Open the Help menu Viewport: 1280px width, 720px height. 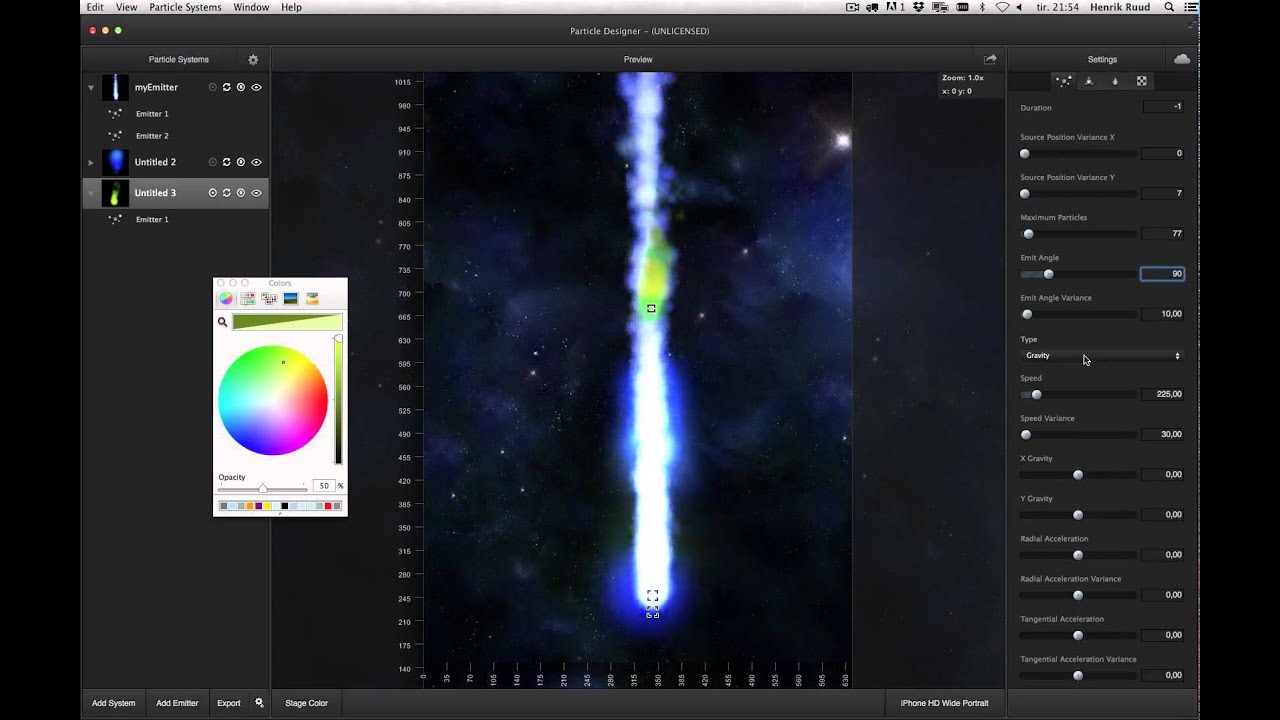(291, 7)
